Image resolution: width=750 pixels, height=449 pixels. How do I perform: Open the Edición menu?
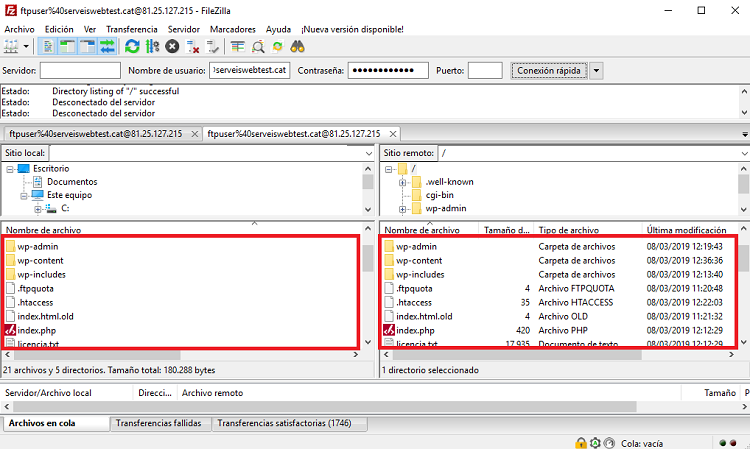(59, 29)
